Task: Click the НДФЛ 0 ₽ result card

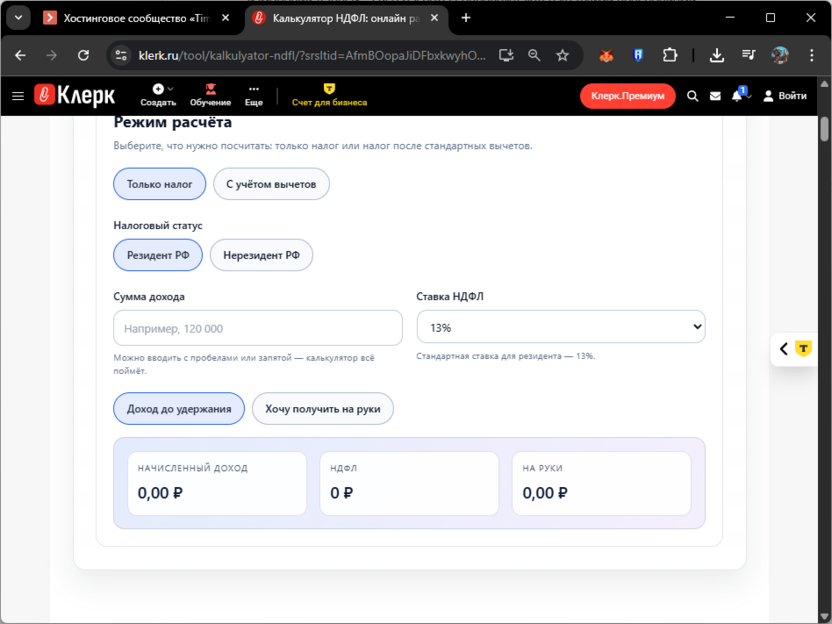Action: pos(409,483)
